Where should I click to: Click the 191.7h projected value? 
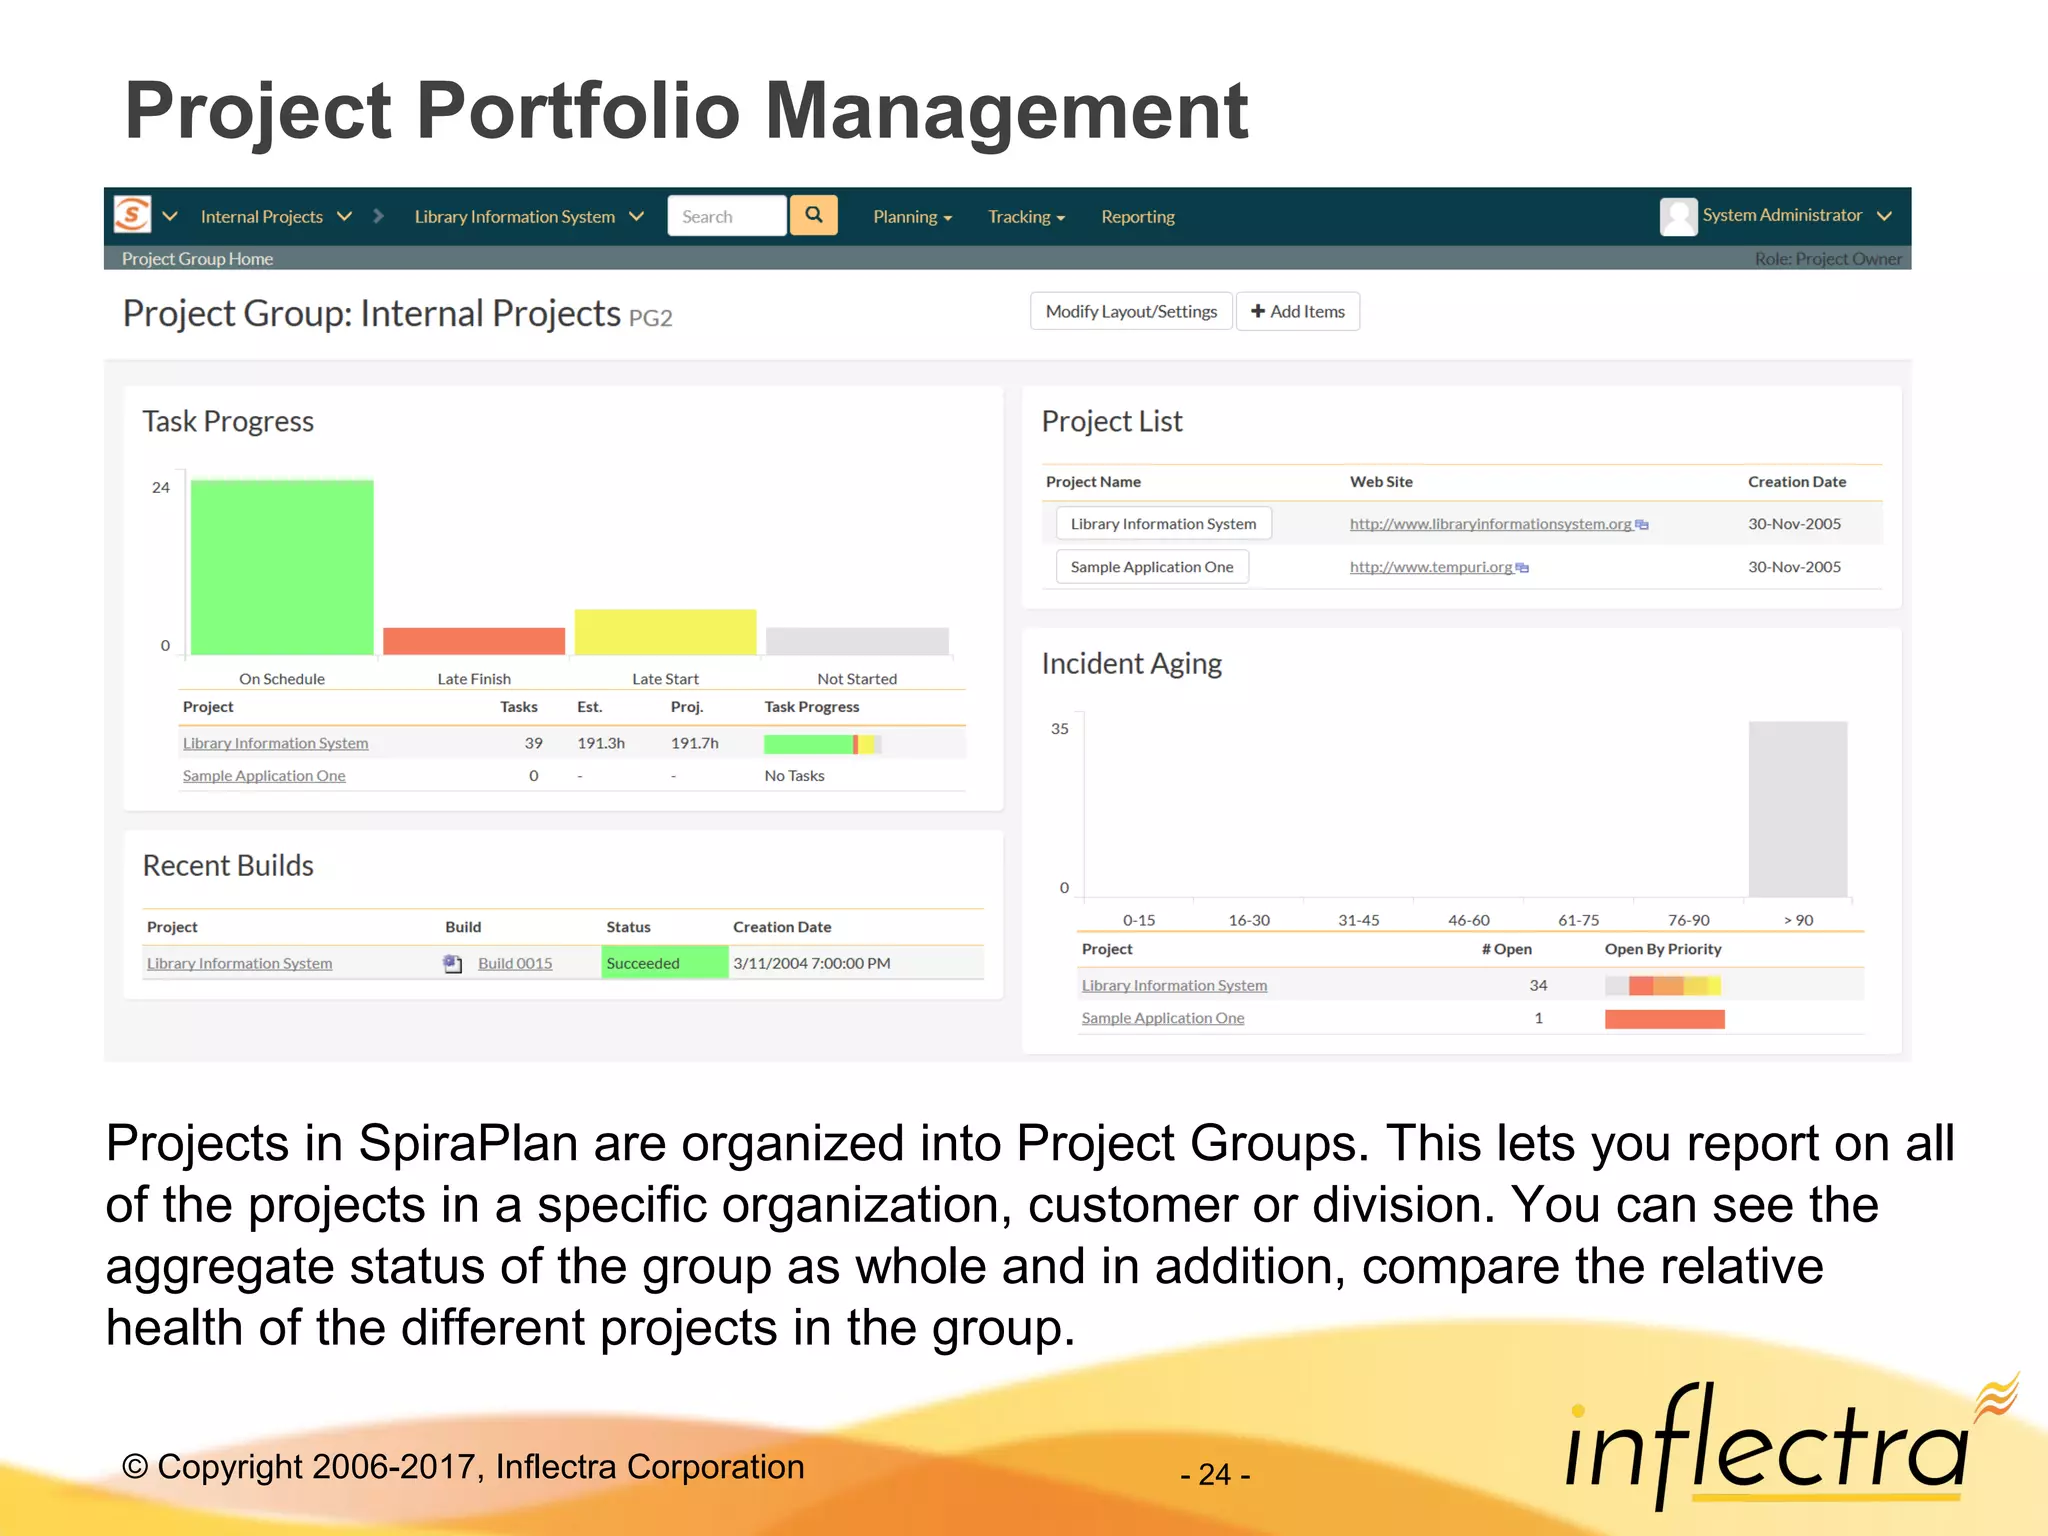click(694, 743)
